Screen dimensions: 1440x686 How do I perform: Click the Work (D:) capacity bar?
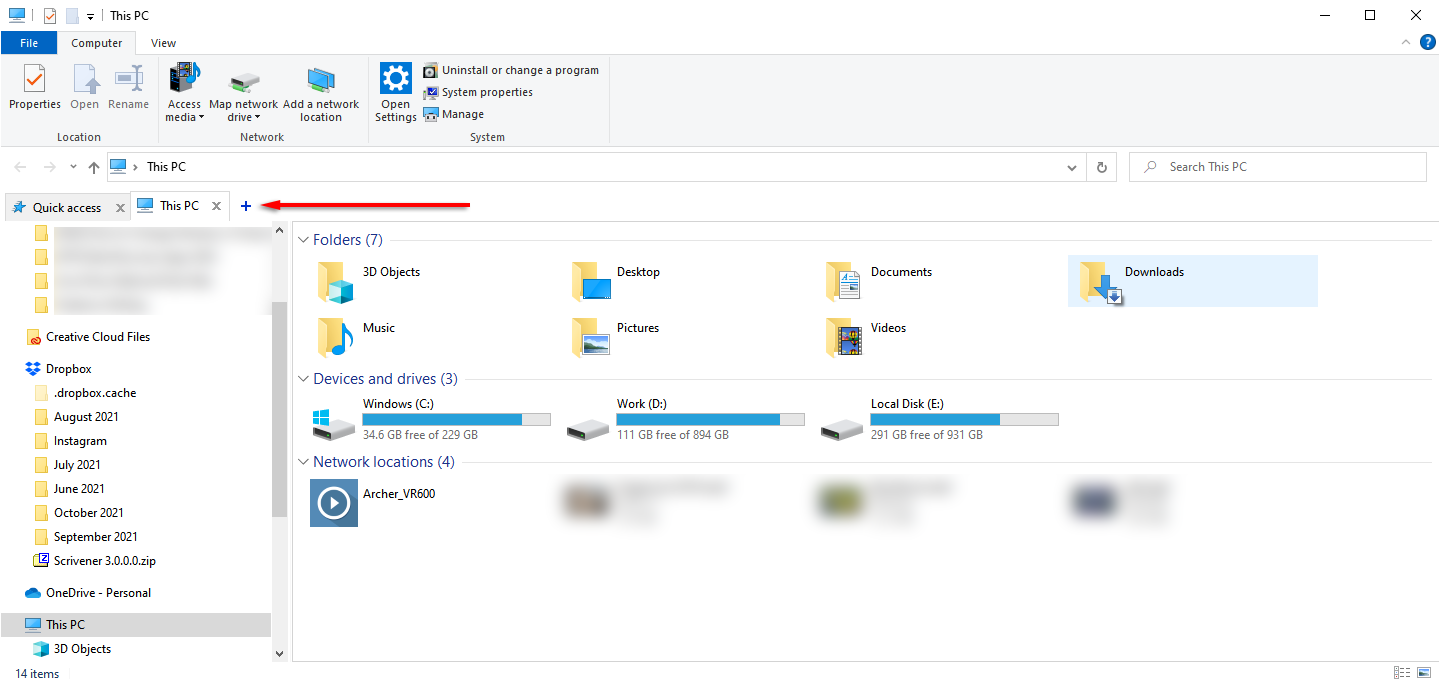point(710,420)
